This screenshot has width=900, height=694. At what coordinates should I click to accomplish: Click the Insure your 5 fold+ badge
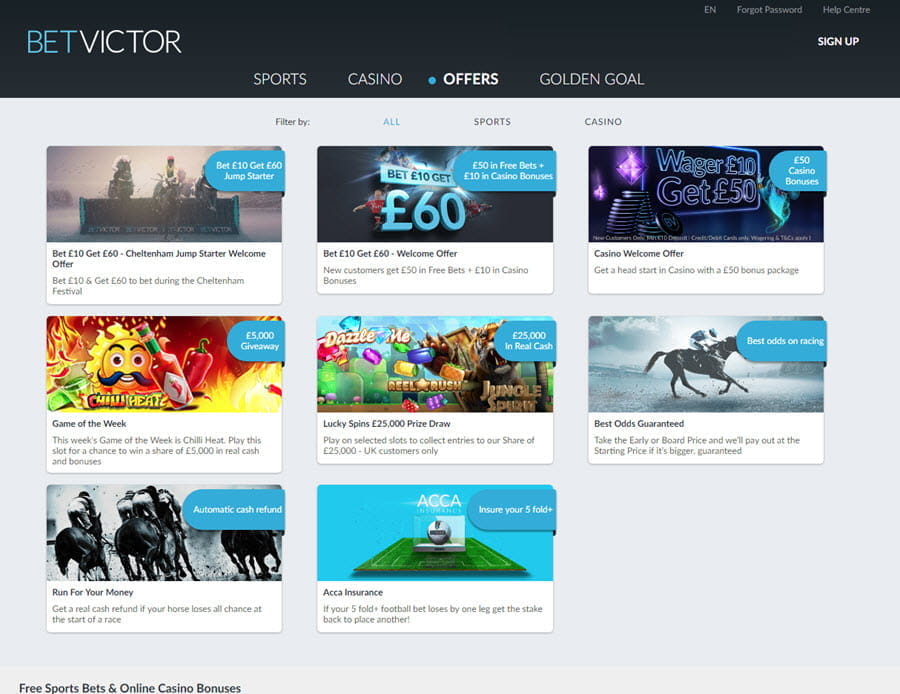[514, 509]
